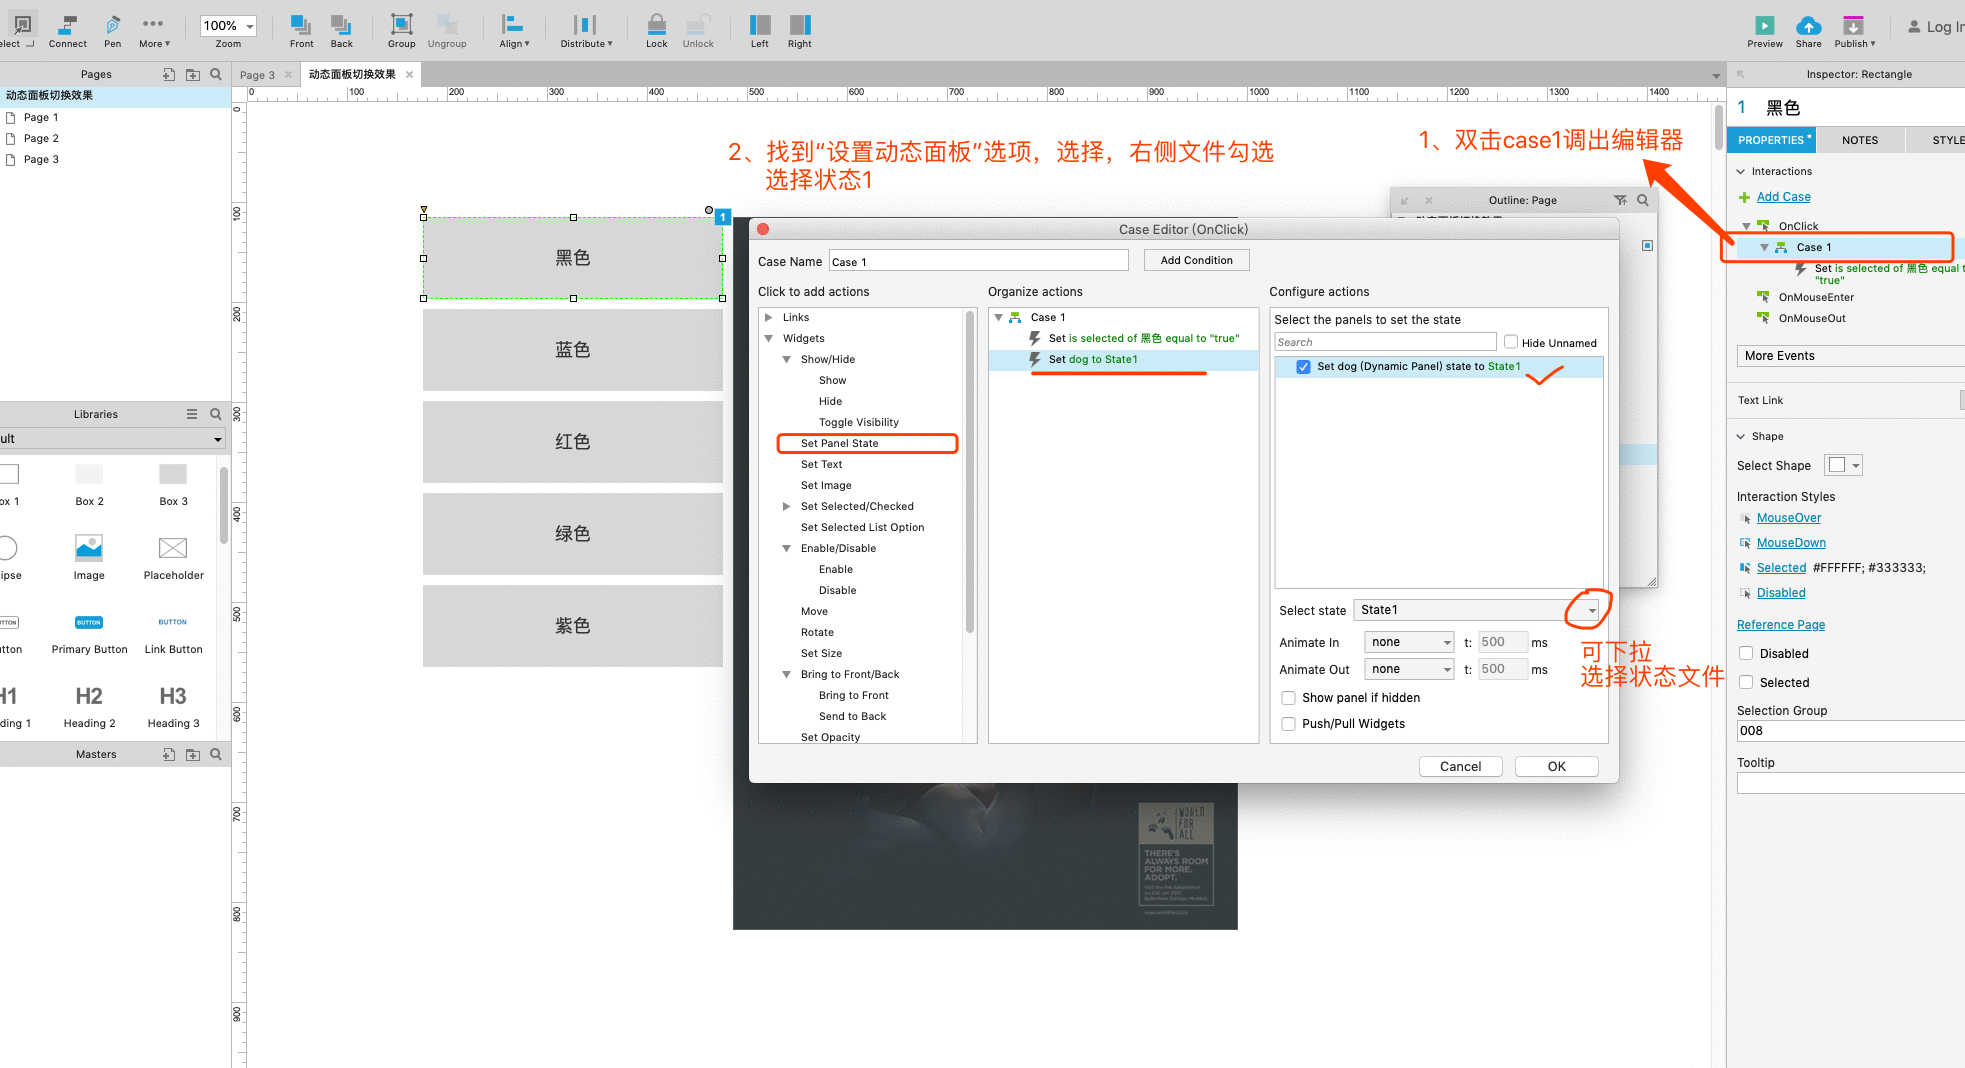The height and width of the screenshot is (1068, 1965).
Task: Send widget to Back
Action: [x=342, y=31]
